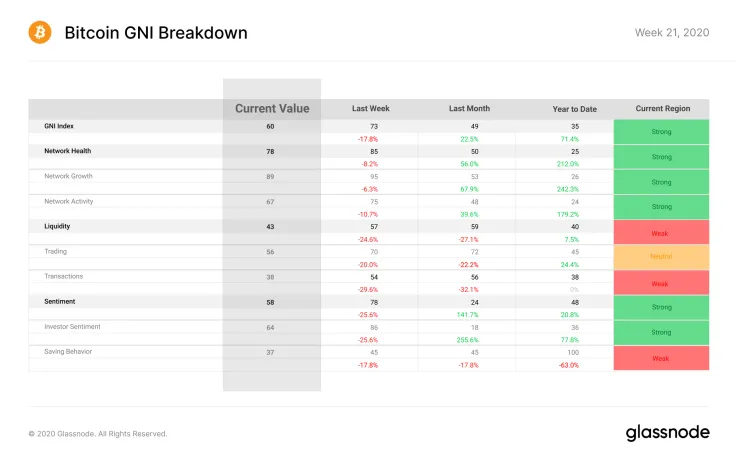Click the glassnode logo at the bottom
Screen dimensions: 736x462
coord(667,432)
